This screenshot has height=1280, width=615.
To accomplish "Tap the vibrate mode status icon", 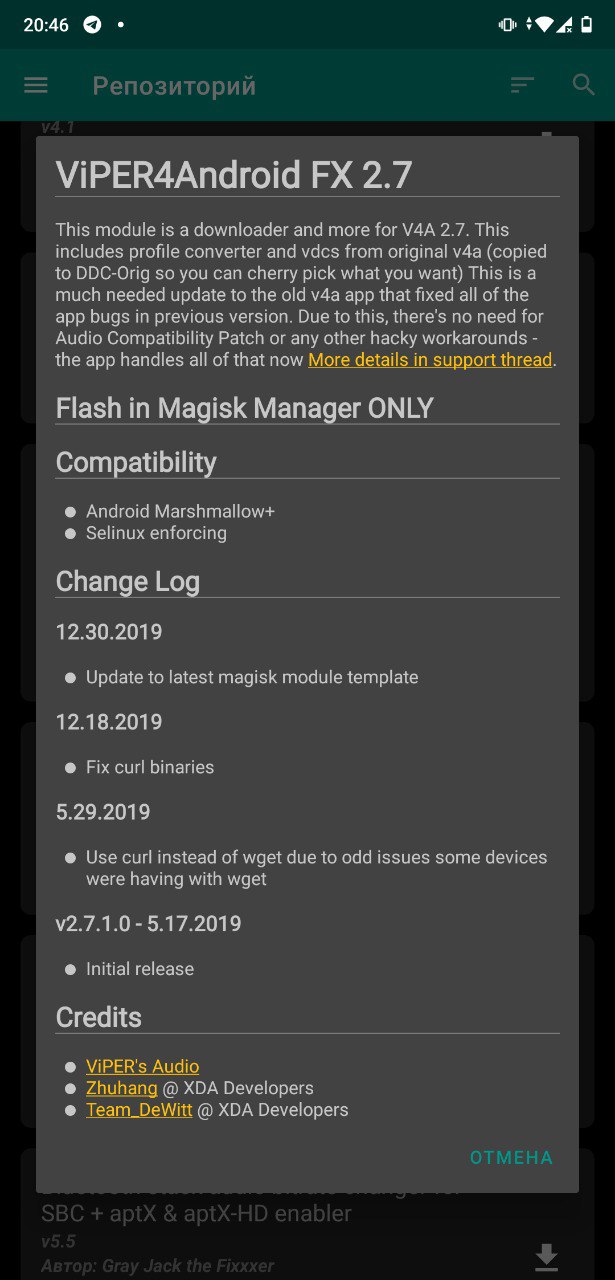I will 508,24.
